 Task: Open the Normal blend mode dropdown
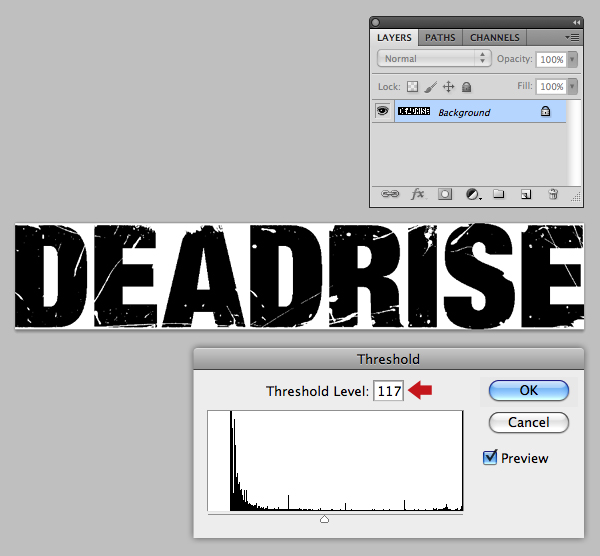click(x=434, y=59)
